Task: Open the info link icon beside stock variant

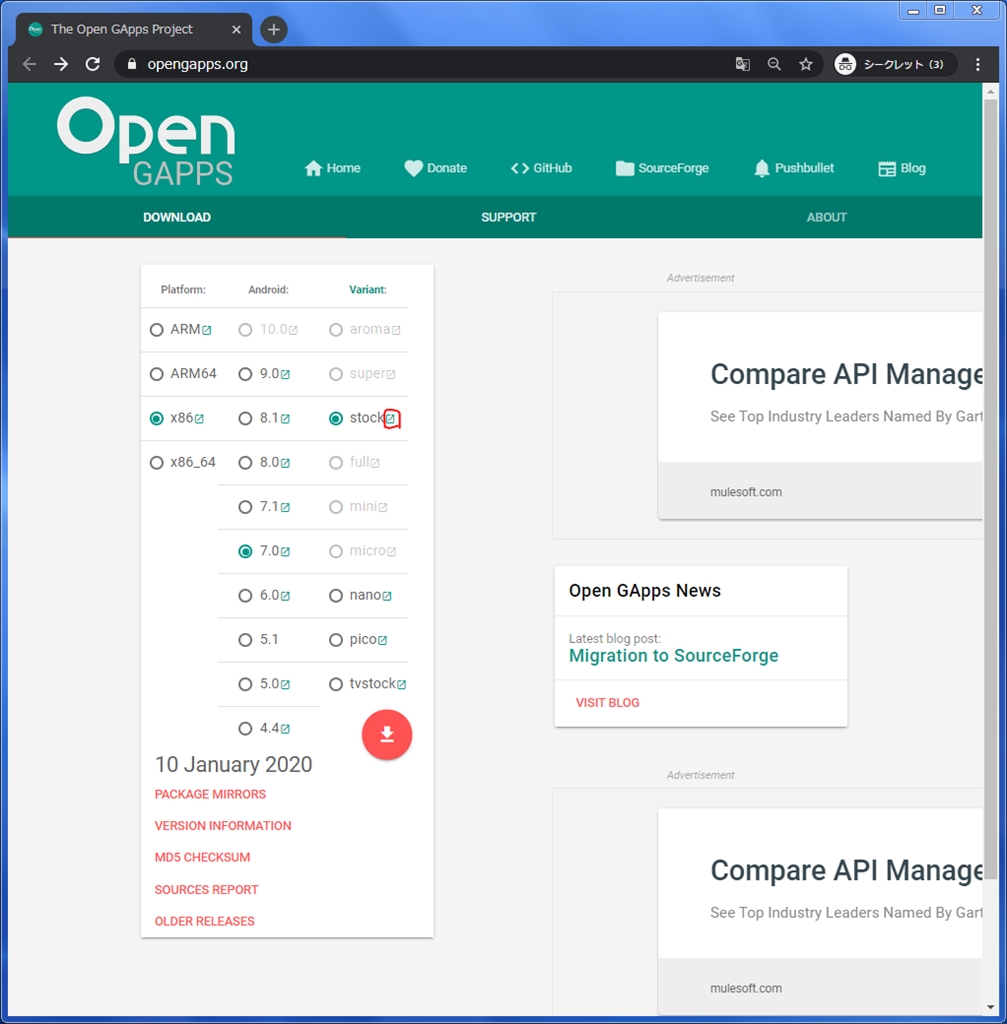Action: click(391, 419)
